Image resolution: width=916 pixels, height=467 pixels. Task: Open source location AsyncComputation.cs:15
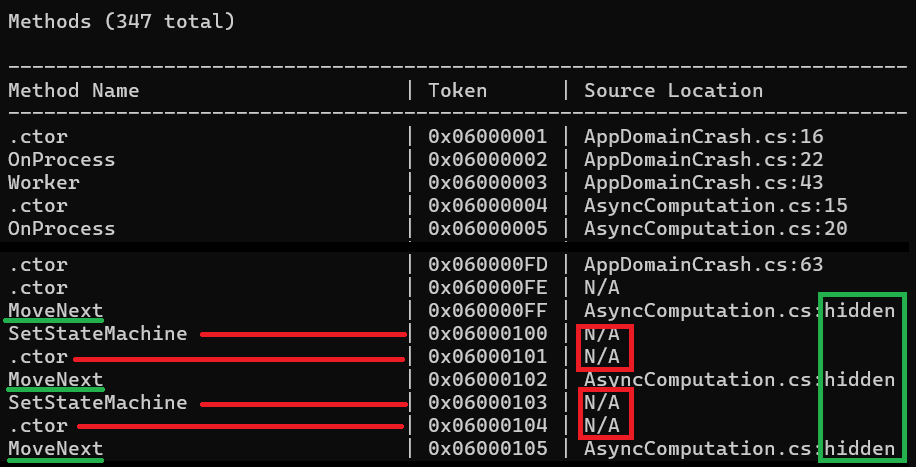click(x=715, y=206)
